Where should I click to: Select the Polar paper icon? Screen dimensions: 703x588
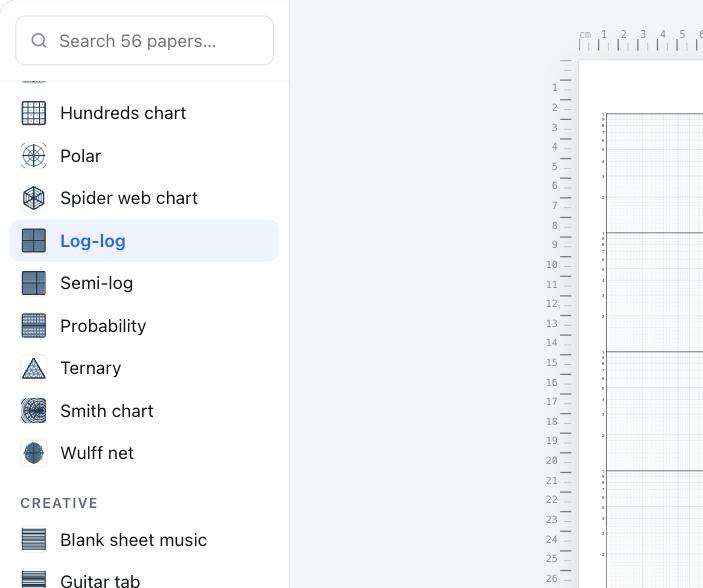click(x=34, y=156)
